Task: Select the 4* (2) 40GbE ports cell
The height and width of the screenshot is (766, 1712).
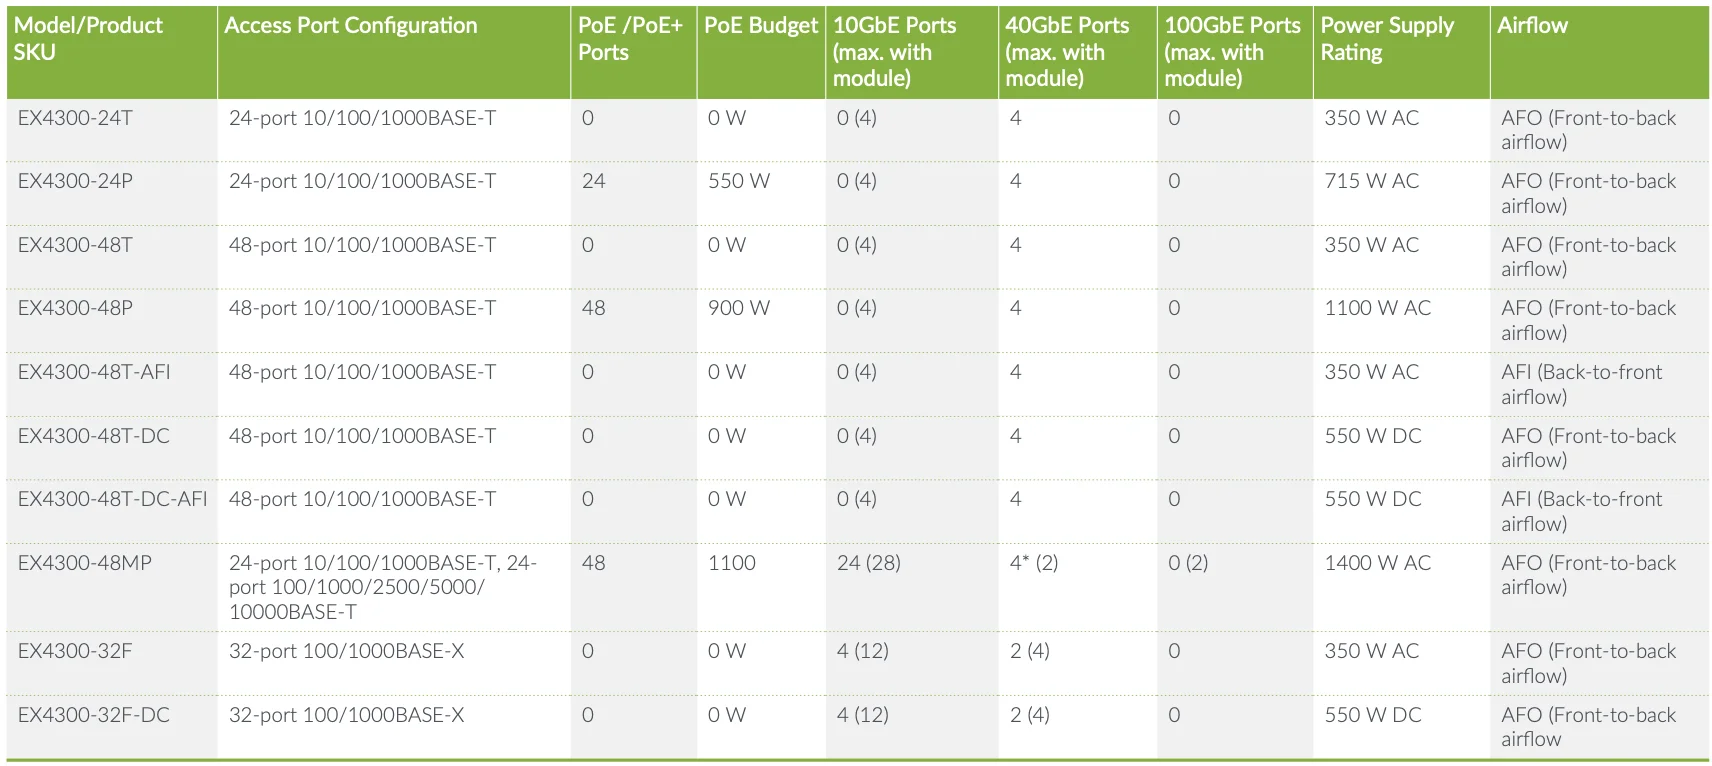Action: [x=1033, y=563]
